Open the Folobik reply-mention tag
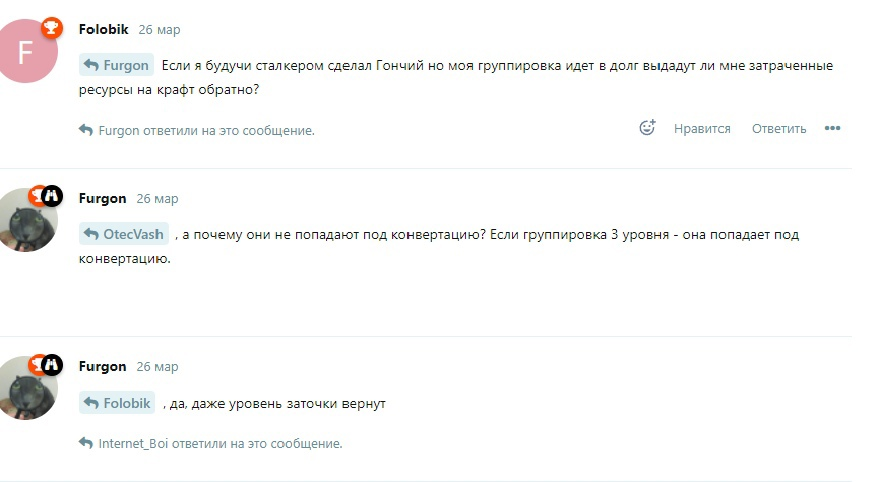This screenshot has width=879, height=482. 117,402
